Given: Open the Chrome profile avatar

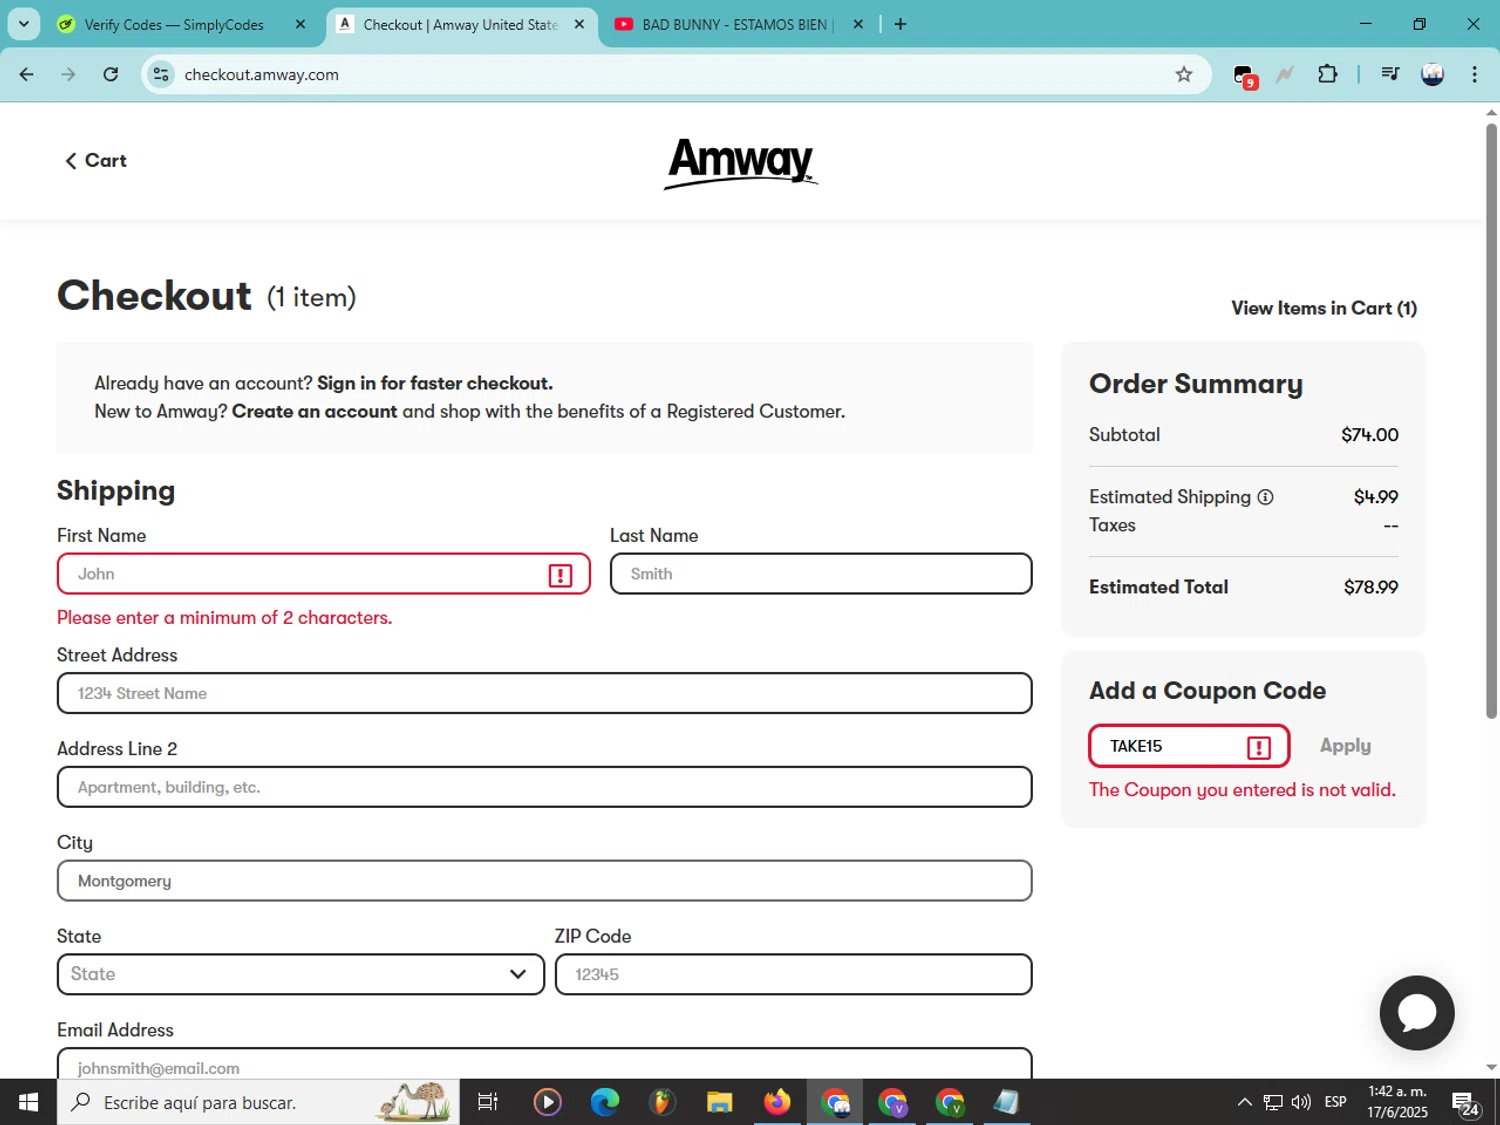Looking at the screenshot, I should (1432, 74).
